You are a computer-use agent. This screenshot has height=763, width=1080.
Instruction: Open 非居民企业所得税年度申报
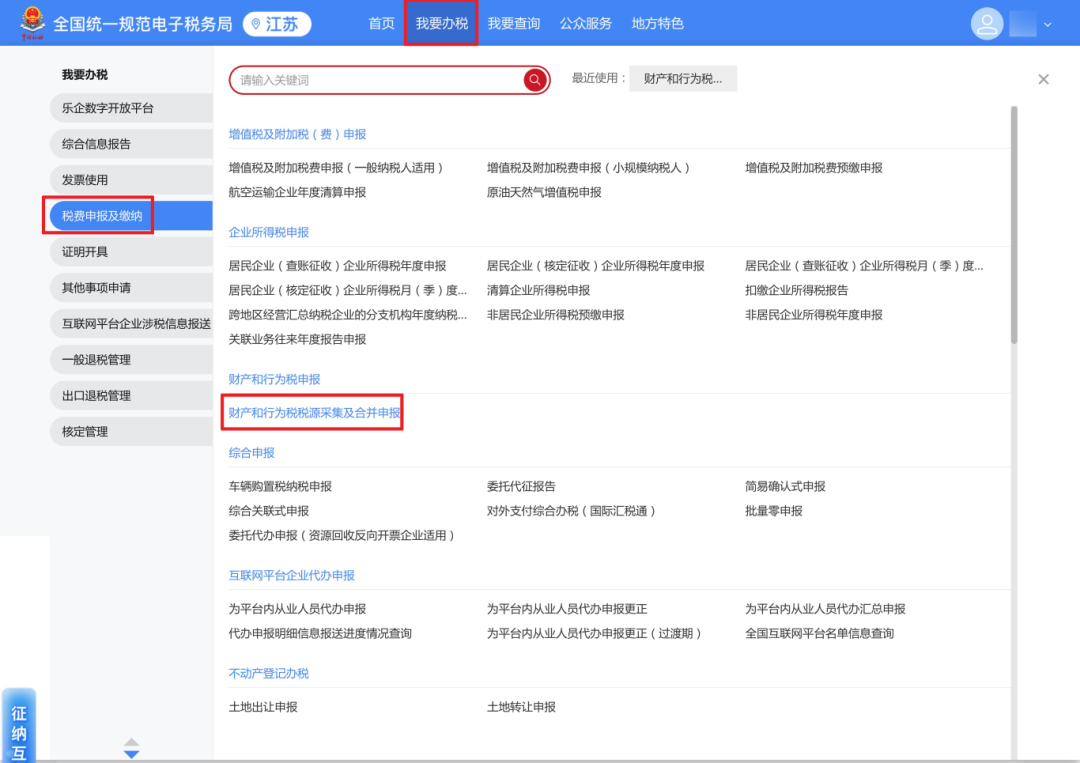click(x=813, y=315)
